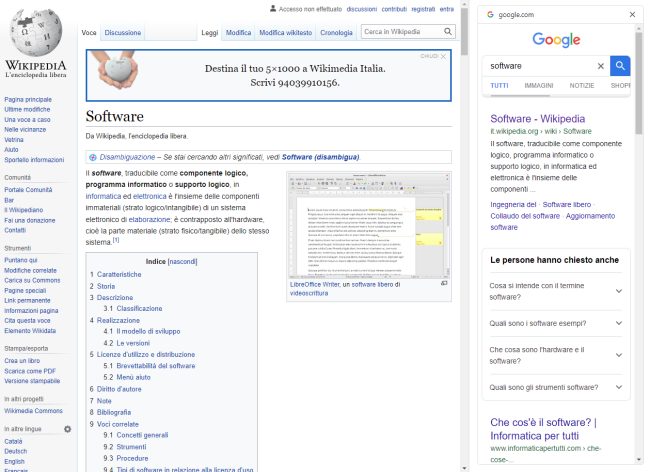650x472 pixels.
Task: Open the 'Software libero' sitelink
Action: coord(567,204)
